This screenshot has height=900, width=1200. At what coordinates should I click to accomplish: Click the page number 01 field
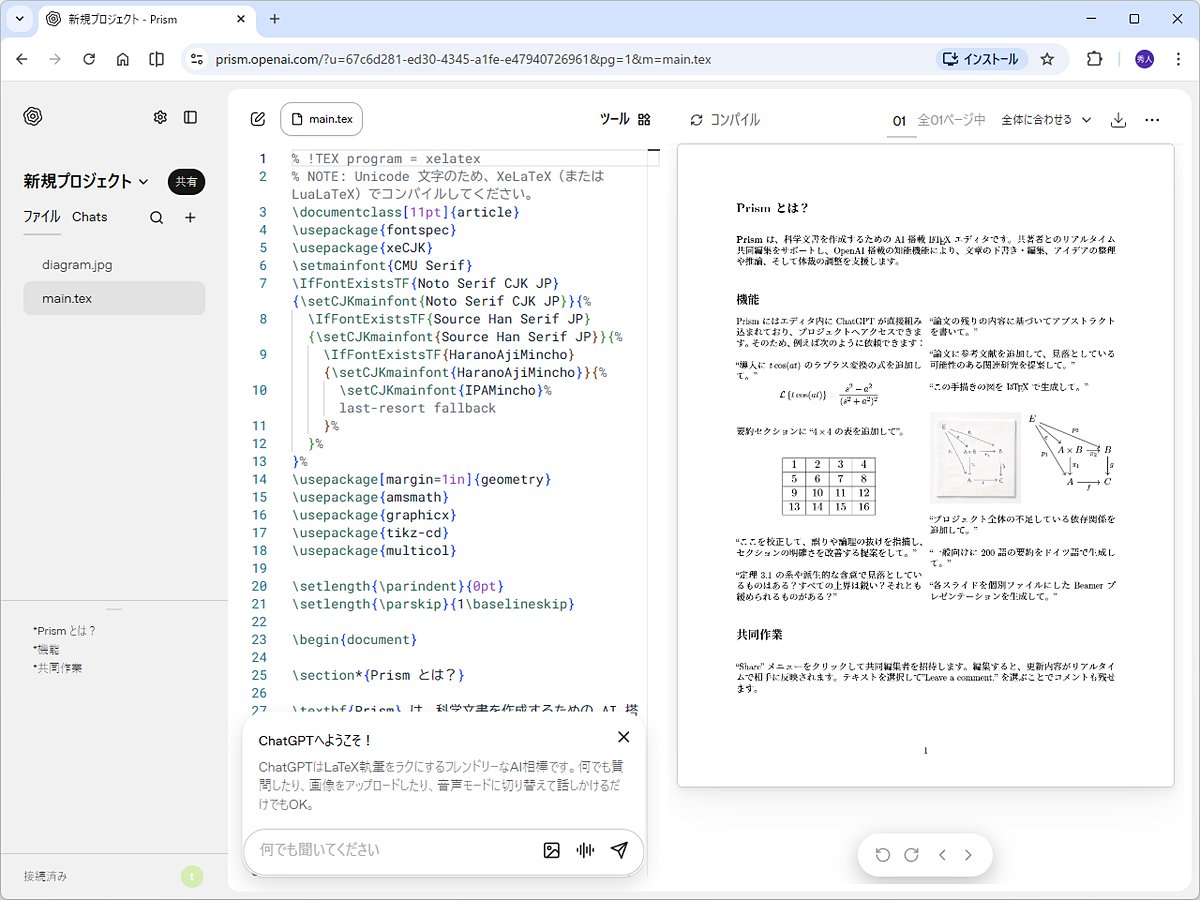(899, 121)
